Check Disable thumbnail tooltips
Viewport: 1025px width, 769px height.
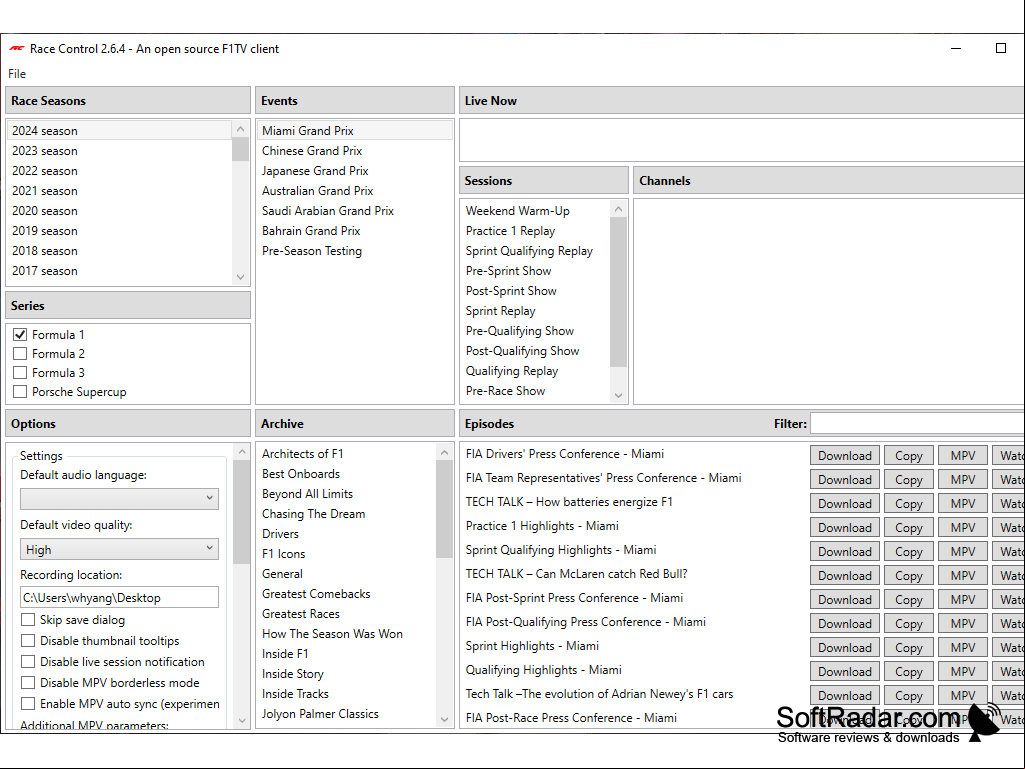point(28,641)
